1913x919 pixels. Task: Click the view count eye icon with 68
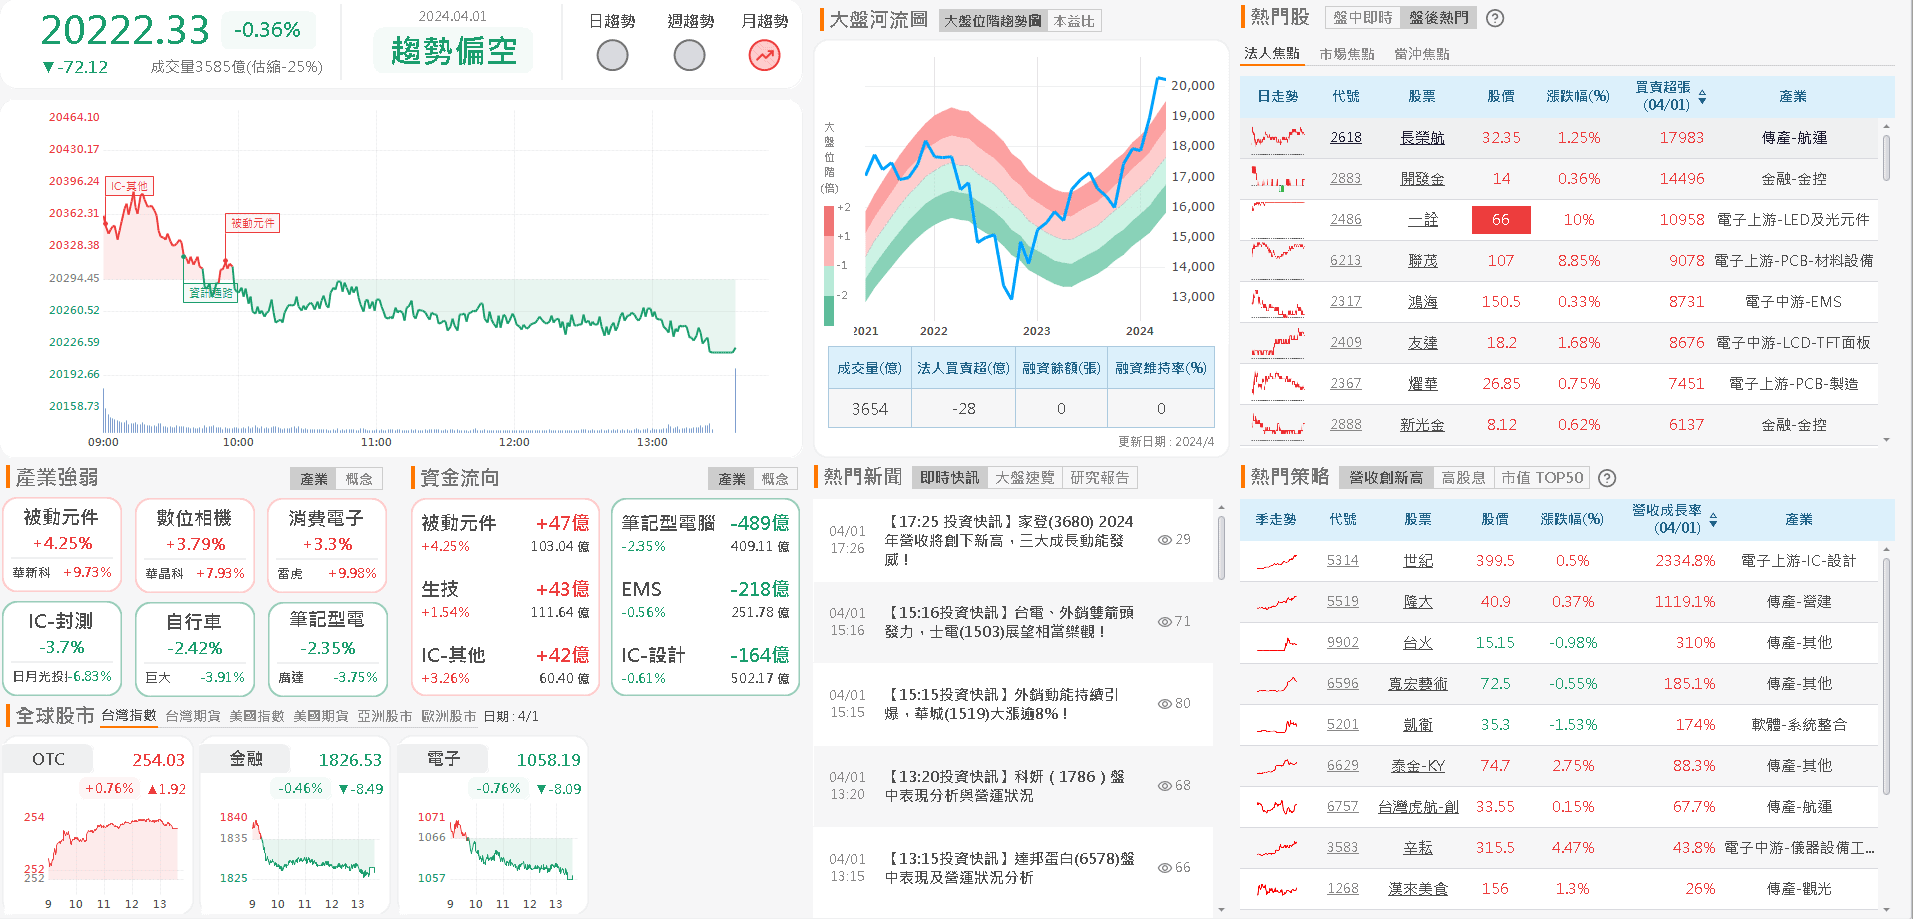pyautogui.click(x=1164, y=786)
